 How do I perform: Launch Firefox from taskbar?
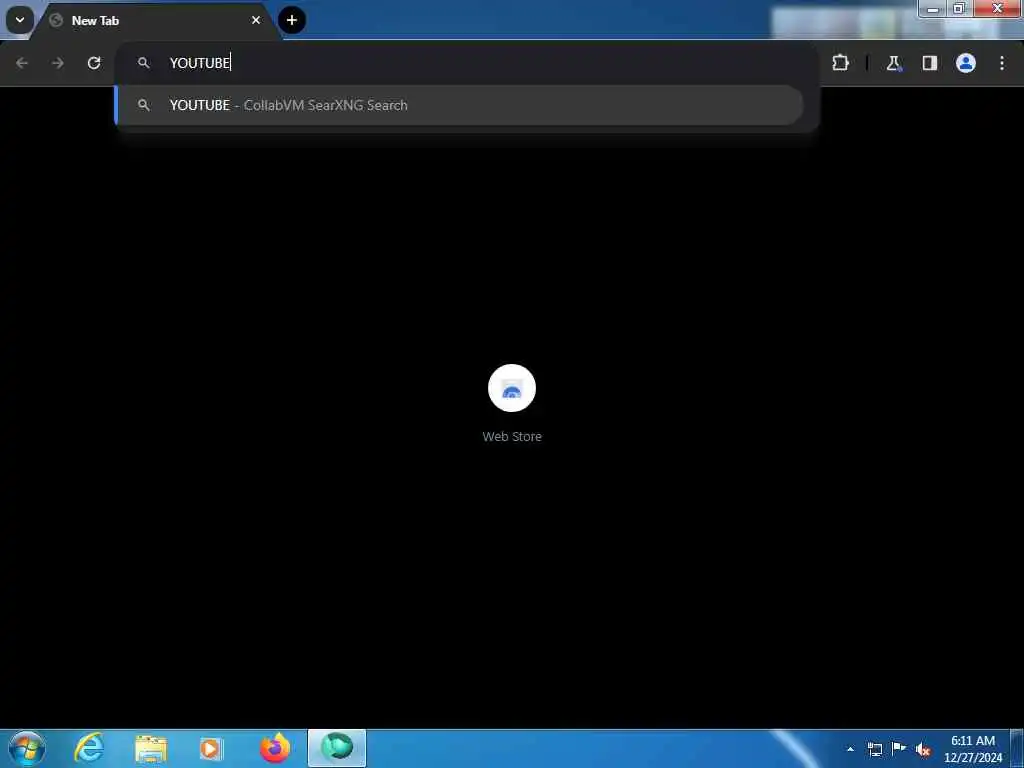pyautogui.click(x=274, y=748)
